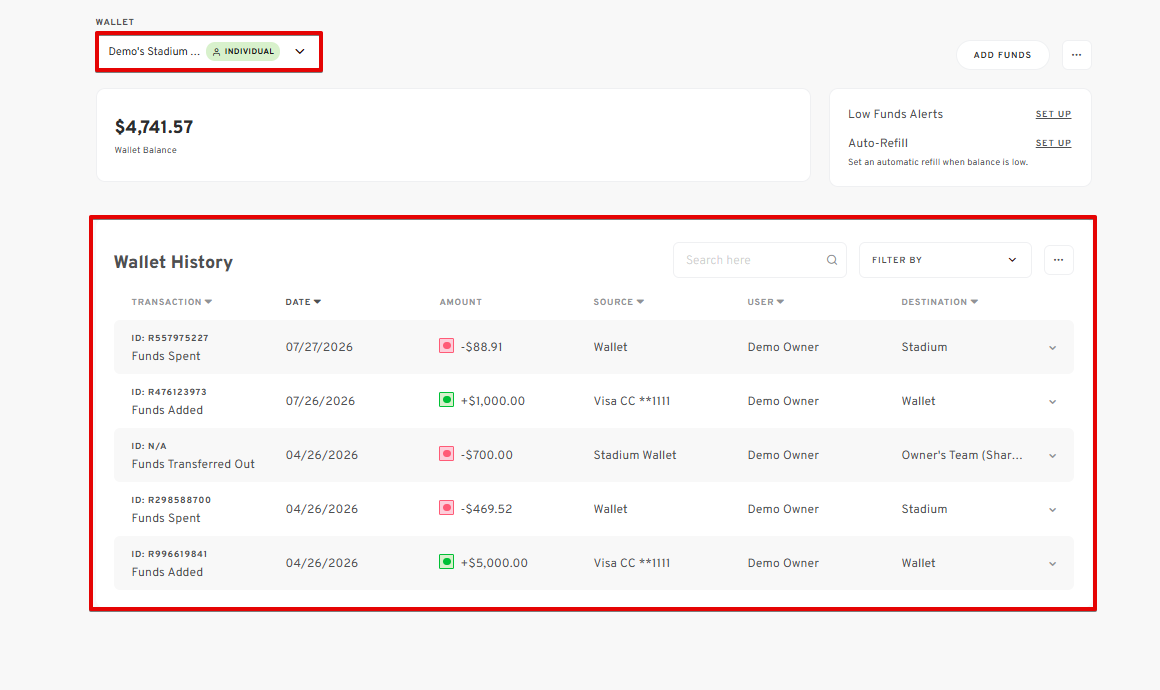The image size is (1160, 690).
Task: Expand the R996619841 transaction row
Action: (1052, 564)
